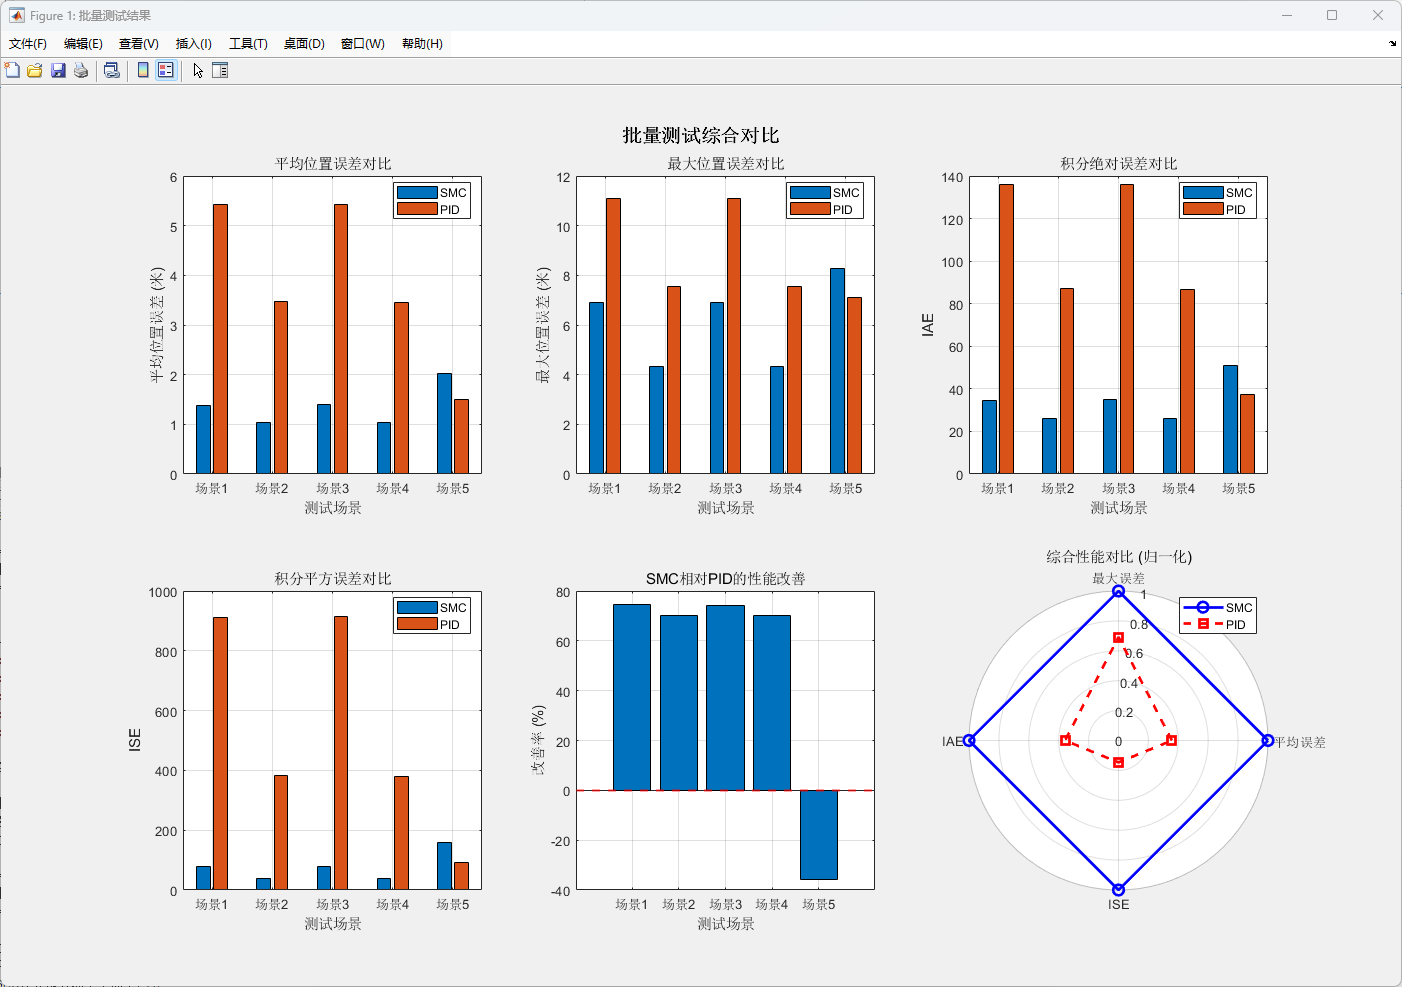Click the SMC相对PID的性能改善 chart title

click(x=725, y=579)
